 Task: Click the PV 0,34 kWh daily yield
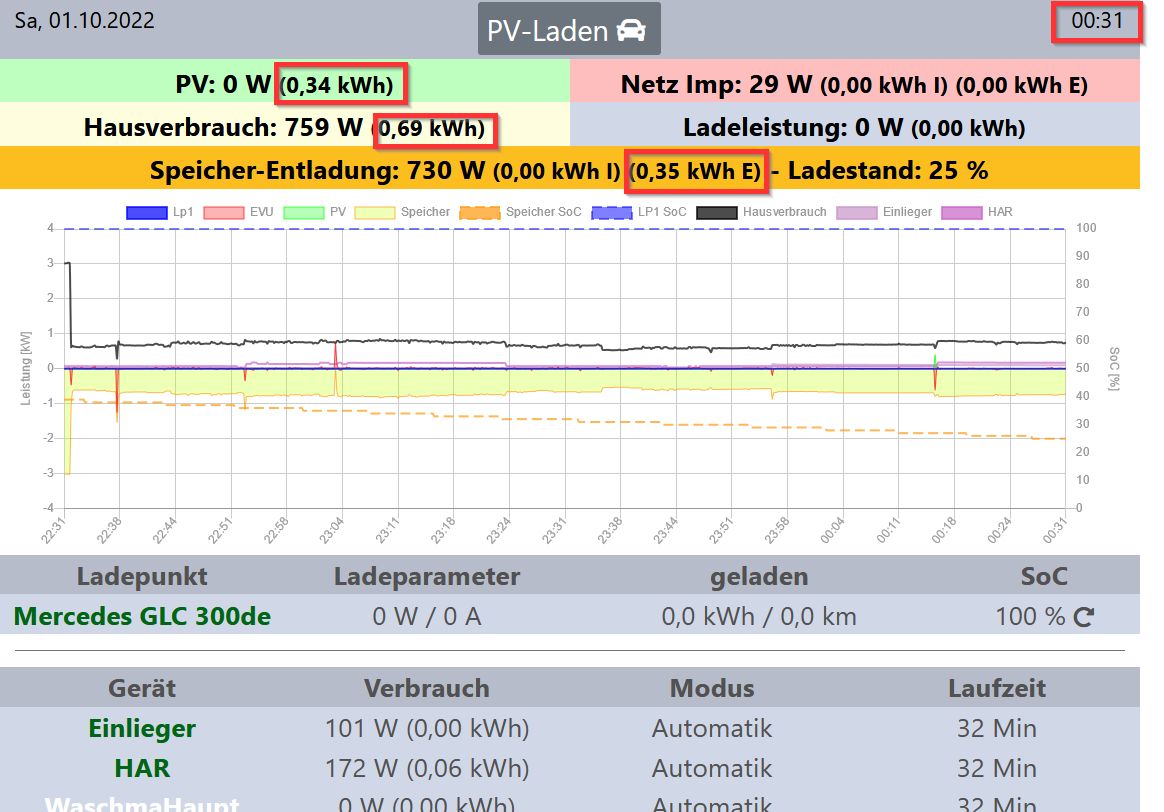click(x=337, y=85)
